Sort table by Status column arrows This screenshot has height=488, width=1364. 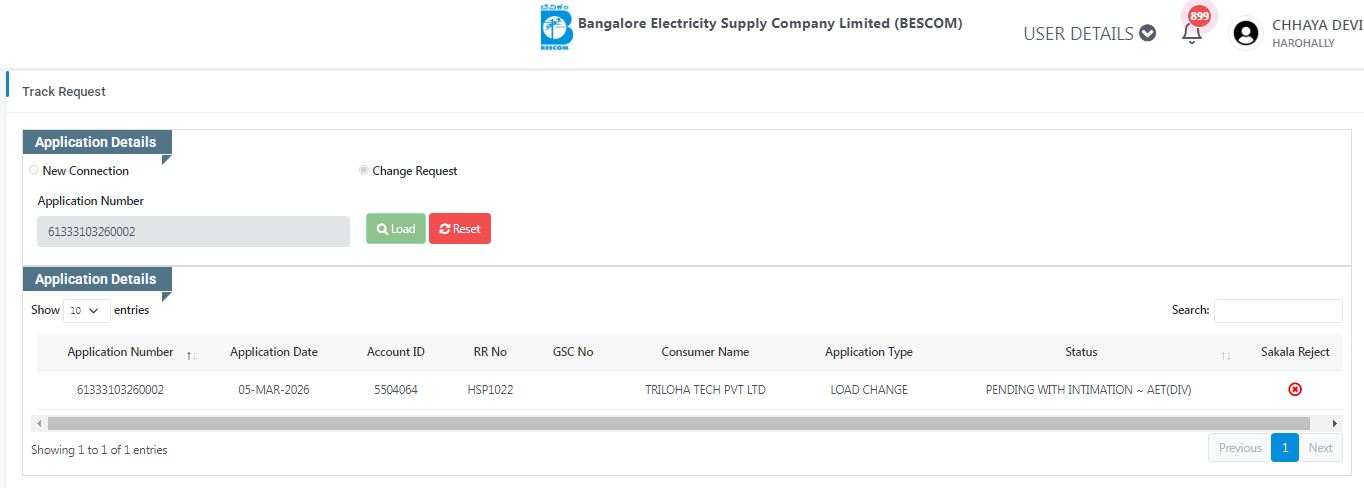[x=1225, y=354]
